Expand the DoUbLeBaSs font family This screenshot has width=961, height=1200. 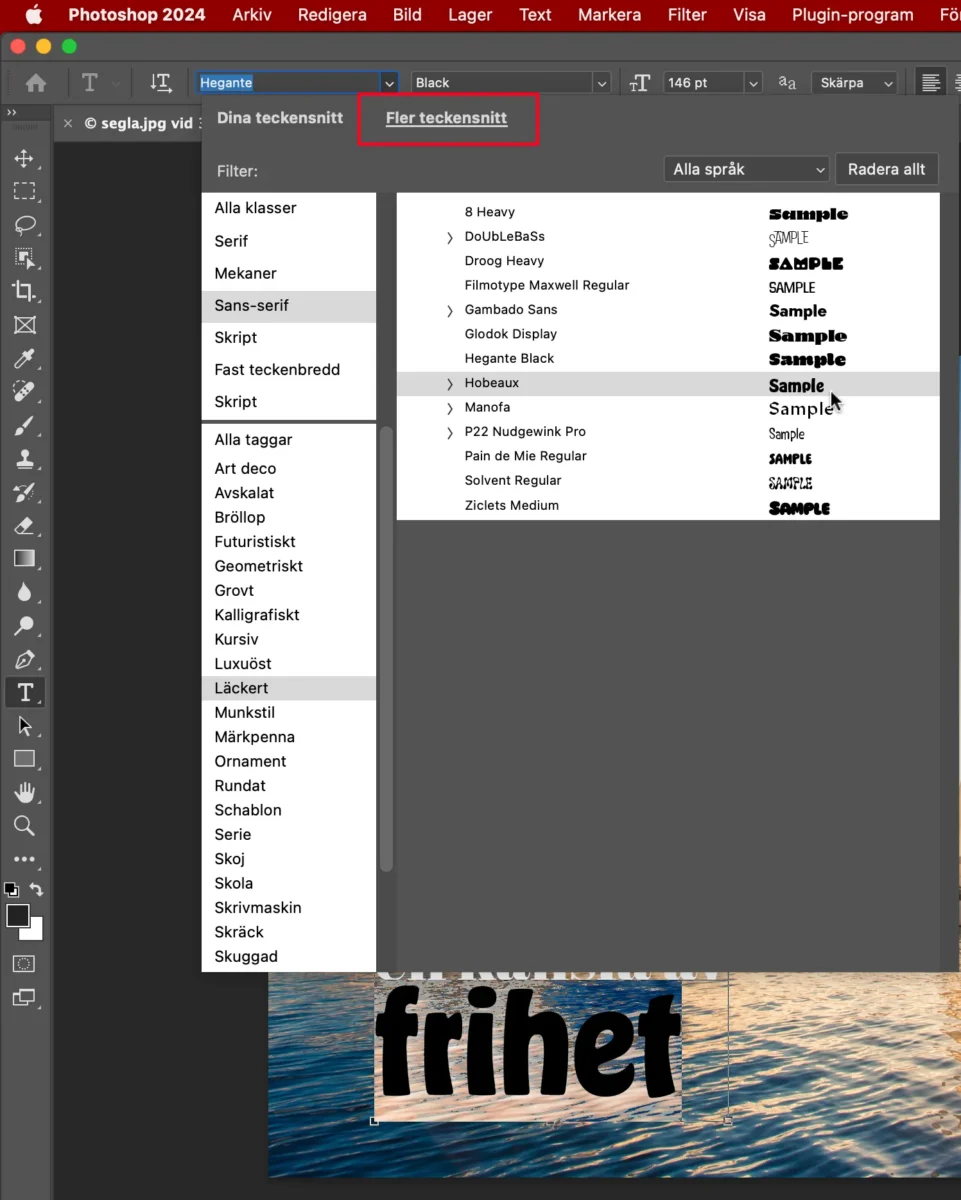[x=449, y=238]
